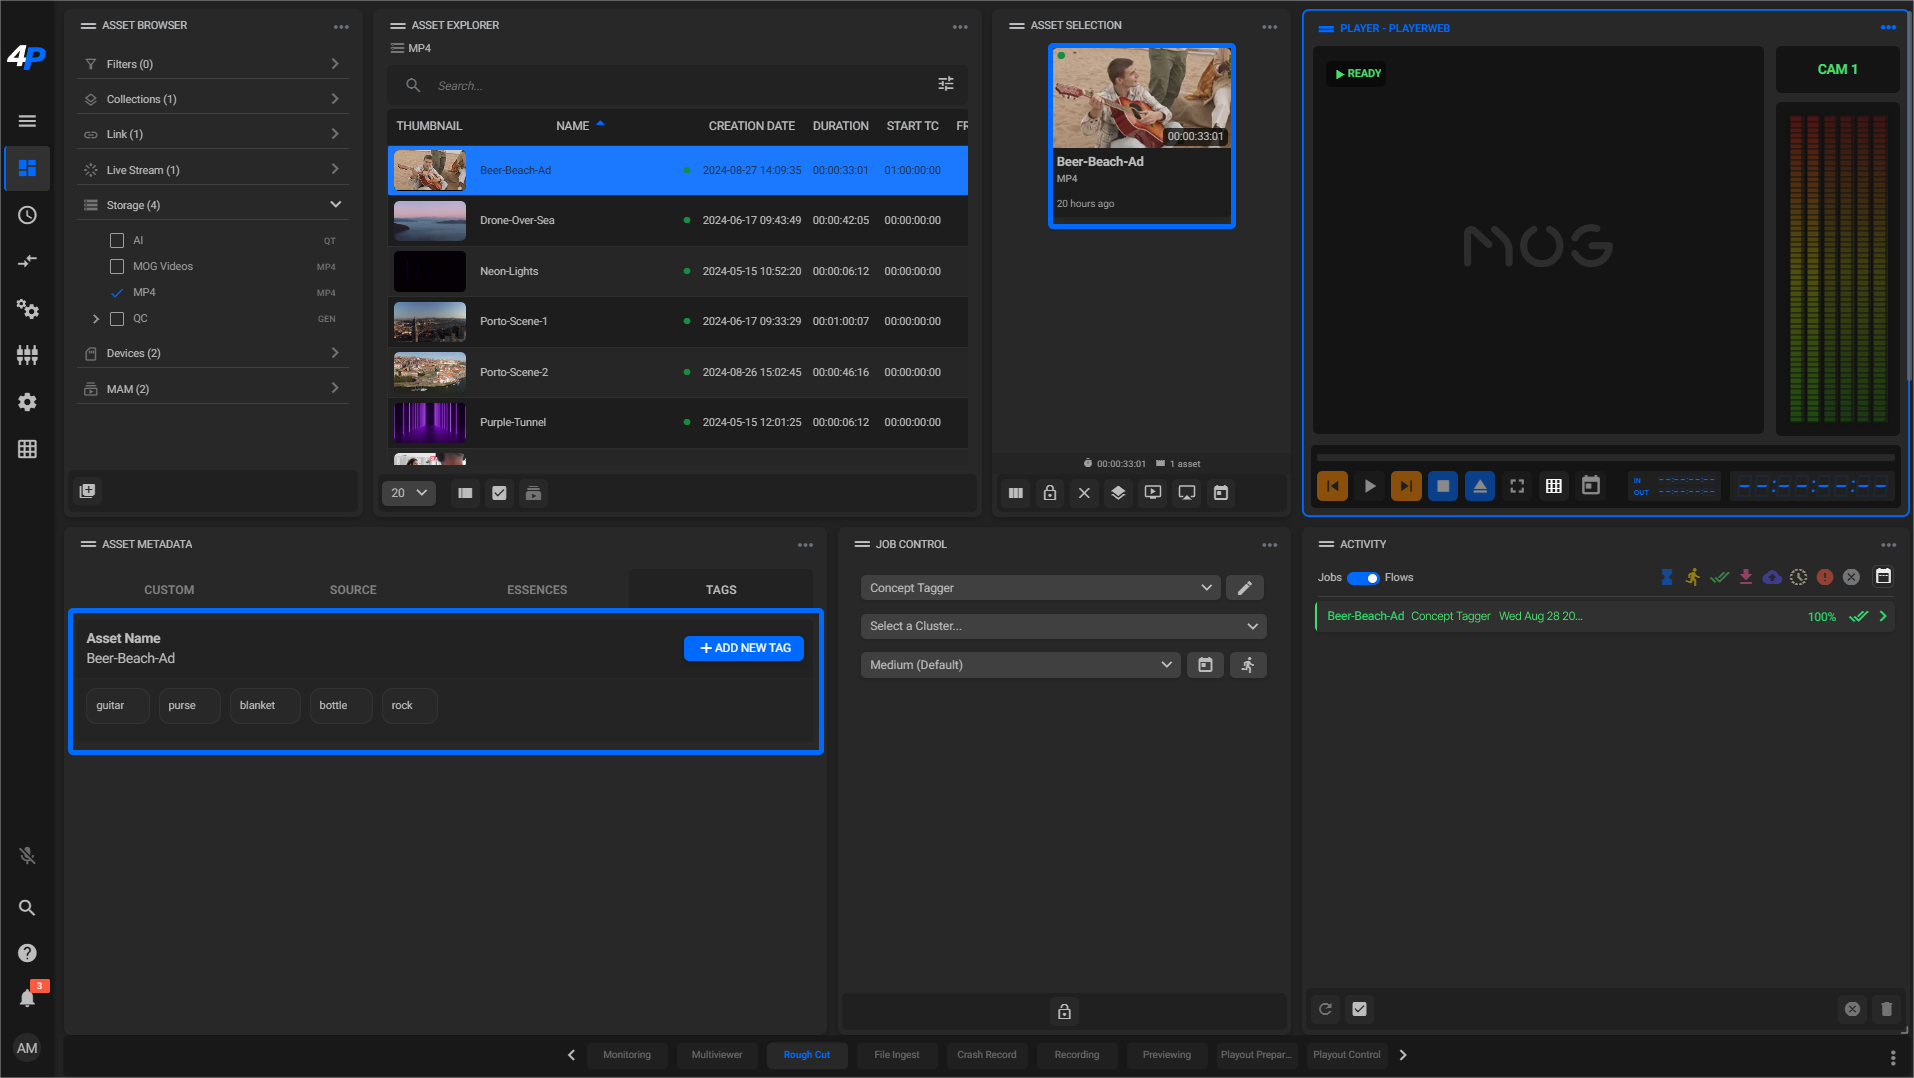Toggle fullscreen in player controls
This screenshot has height=1078, width=1914.
pyautogui.click(x=1517, y=486)
